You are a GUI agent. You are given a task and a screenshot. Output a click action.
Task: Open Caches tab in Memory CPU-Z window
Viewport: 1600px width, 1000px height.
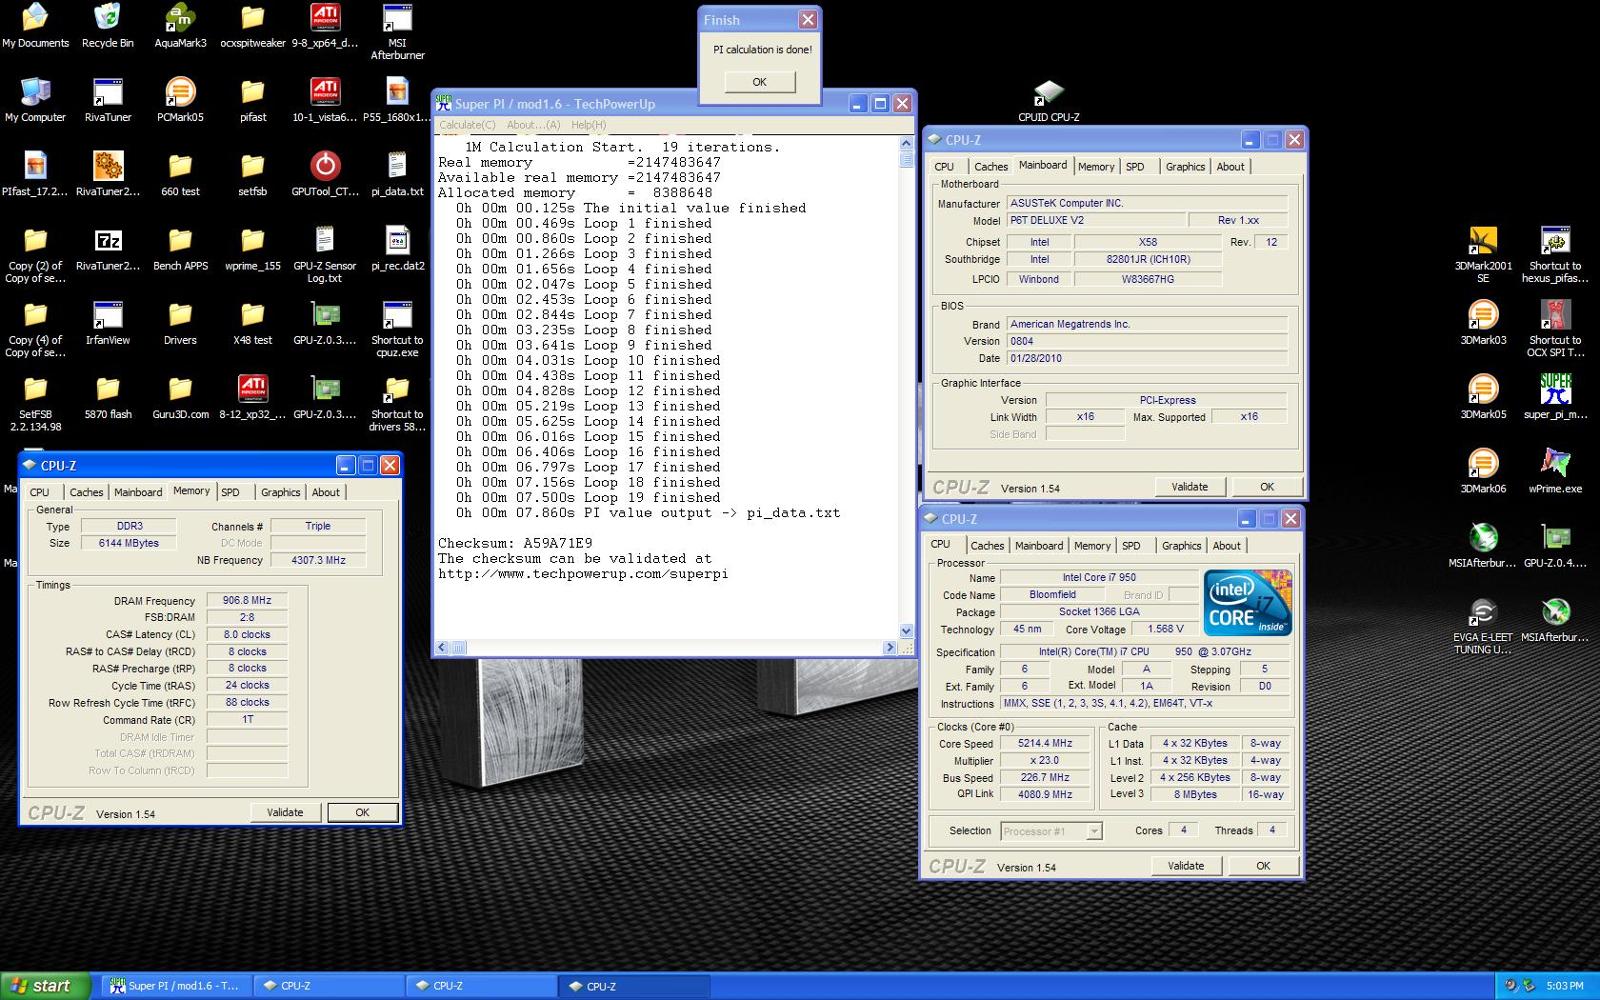click(x=86, y=492)
